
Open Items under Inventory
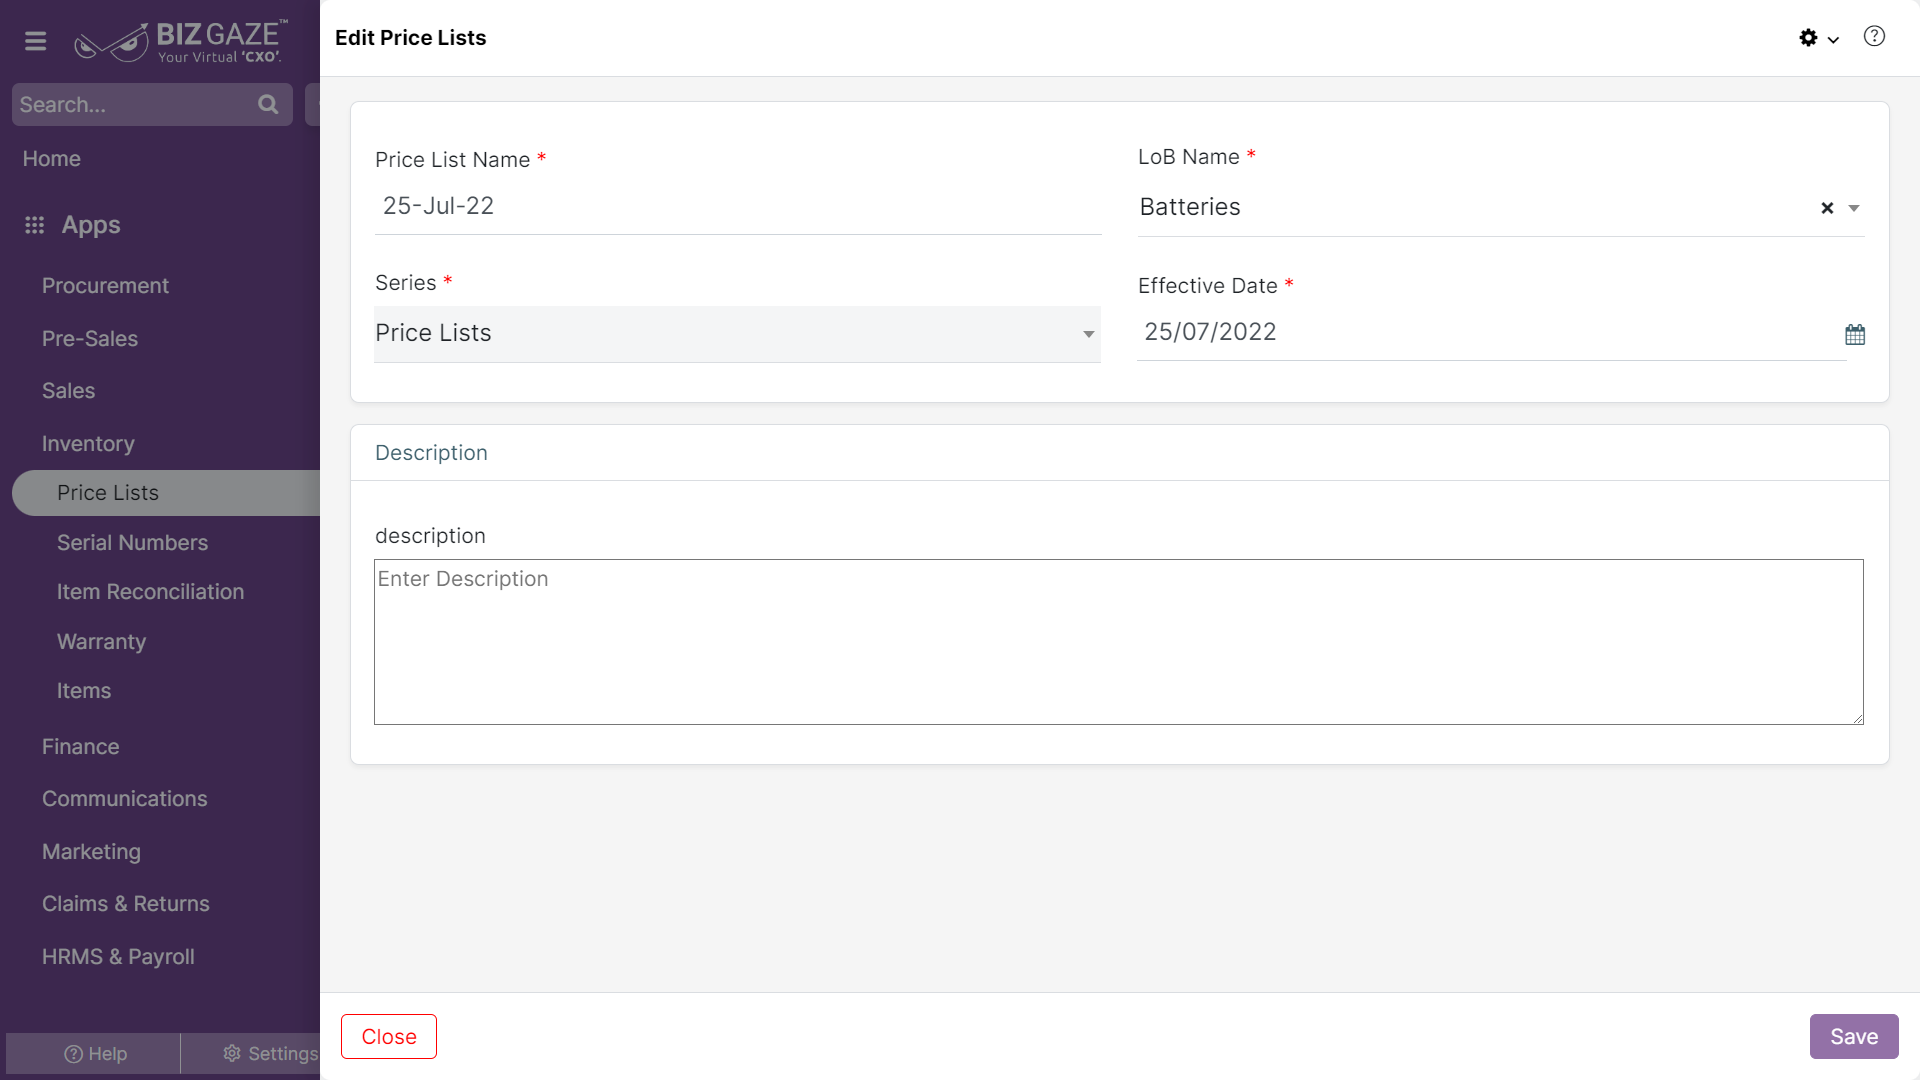click(84, 691)
